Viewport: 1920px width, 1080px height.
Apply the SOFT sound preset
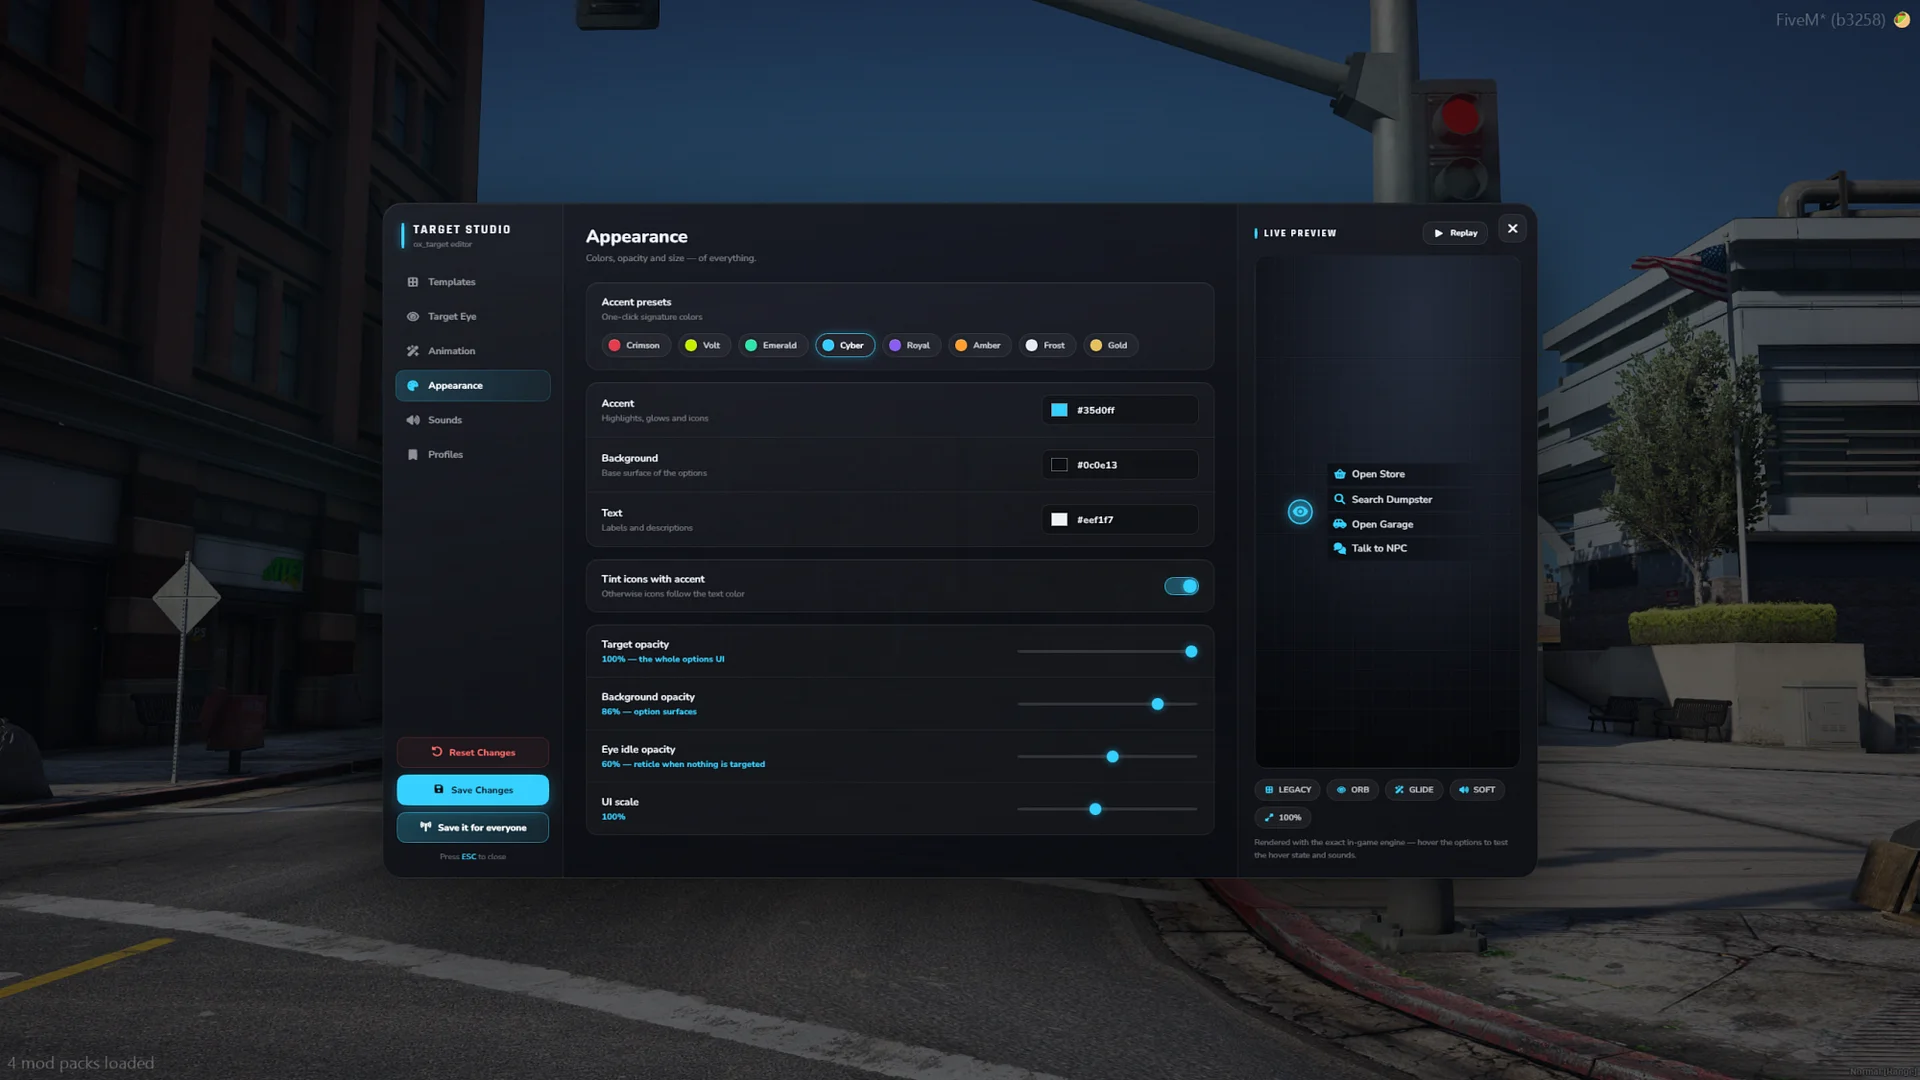tap(1477, 790)
